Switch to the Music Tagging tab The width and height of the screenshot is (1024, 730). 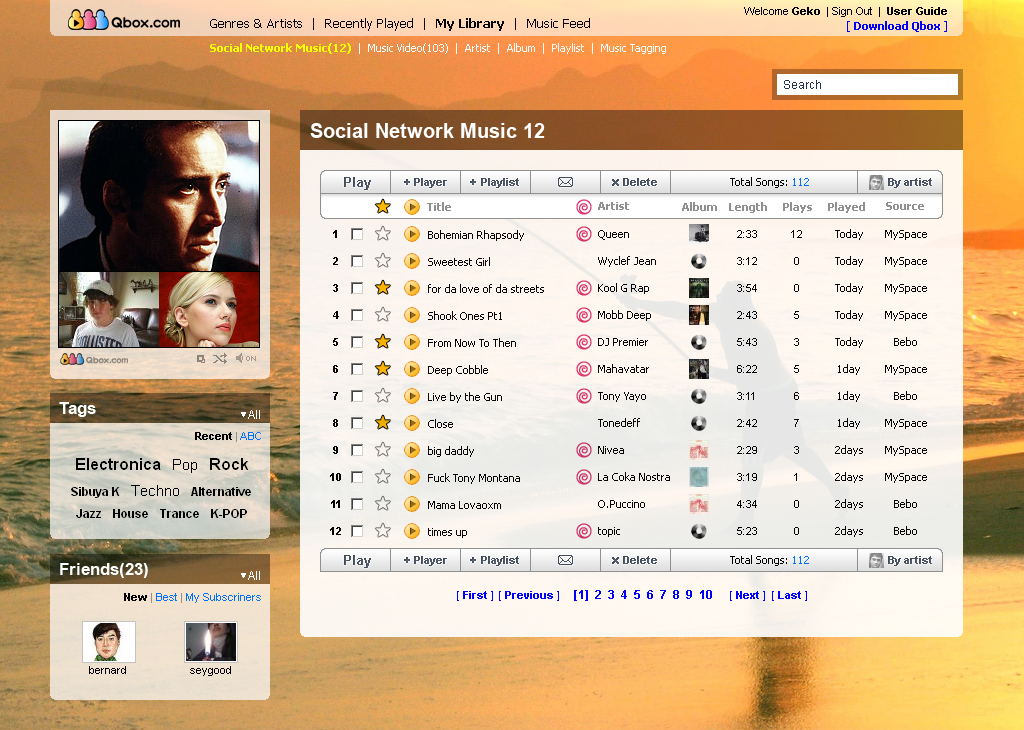(x=633, y=48)
